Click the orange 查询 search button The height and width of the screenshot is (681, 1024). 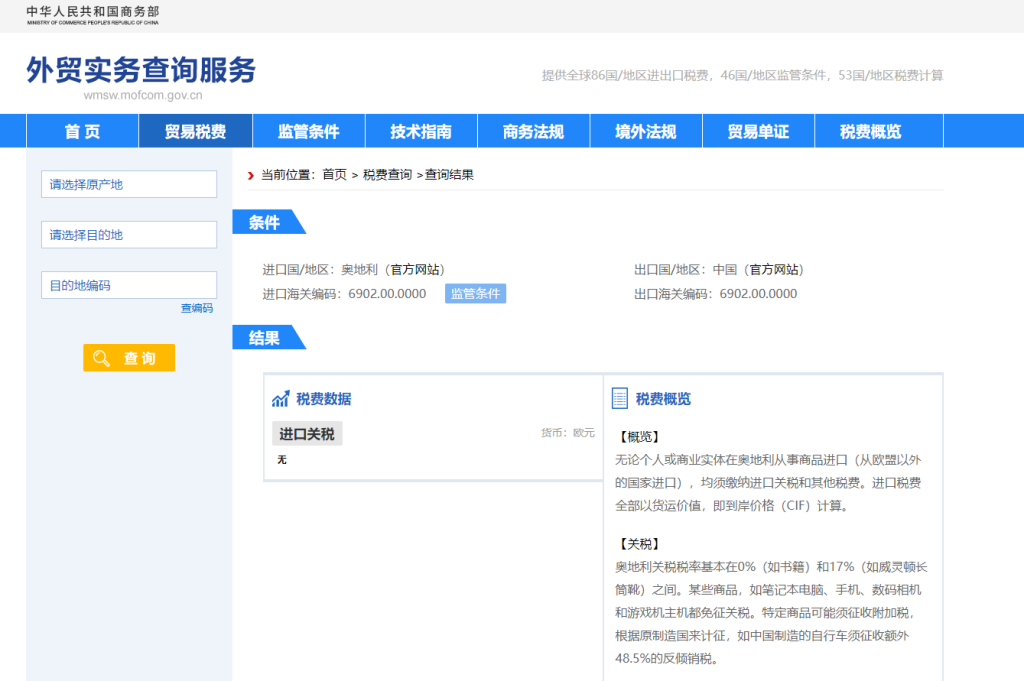[x=129, y=358]
